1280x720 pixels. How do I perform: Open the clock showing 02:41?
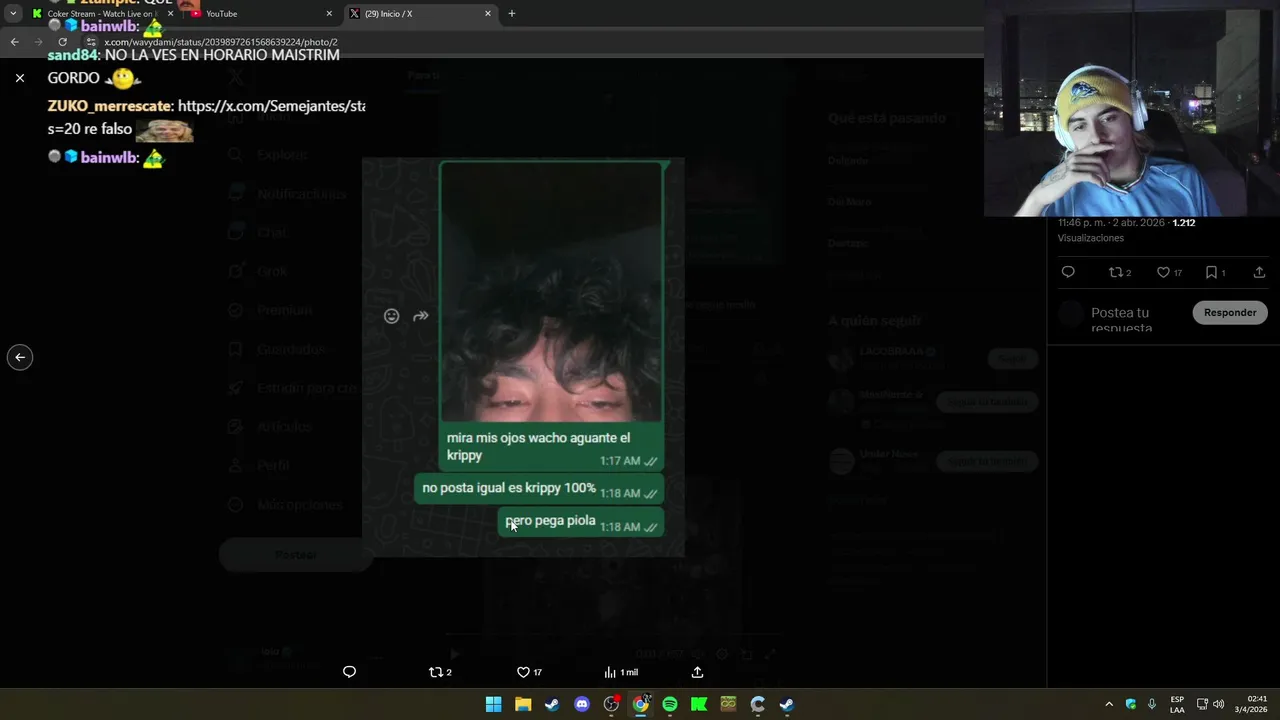(x=1257, y=704)
